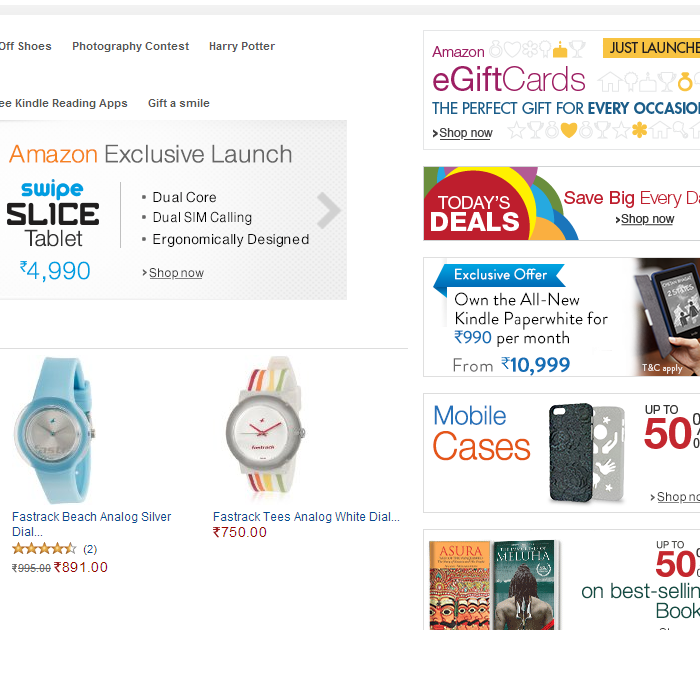Image resolution: width=700 pixels, height=700 pixels.
Task: Open Fastrack Tees Analog White Dial link
Action: pos(306,517)
